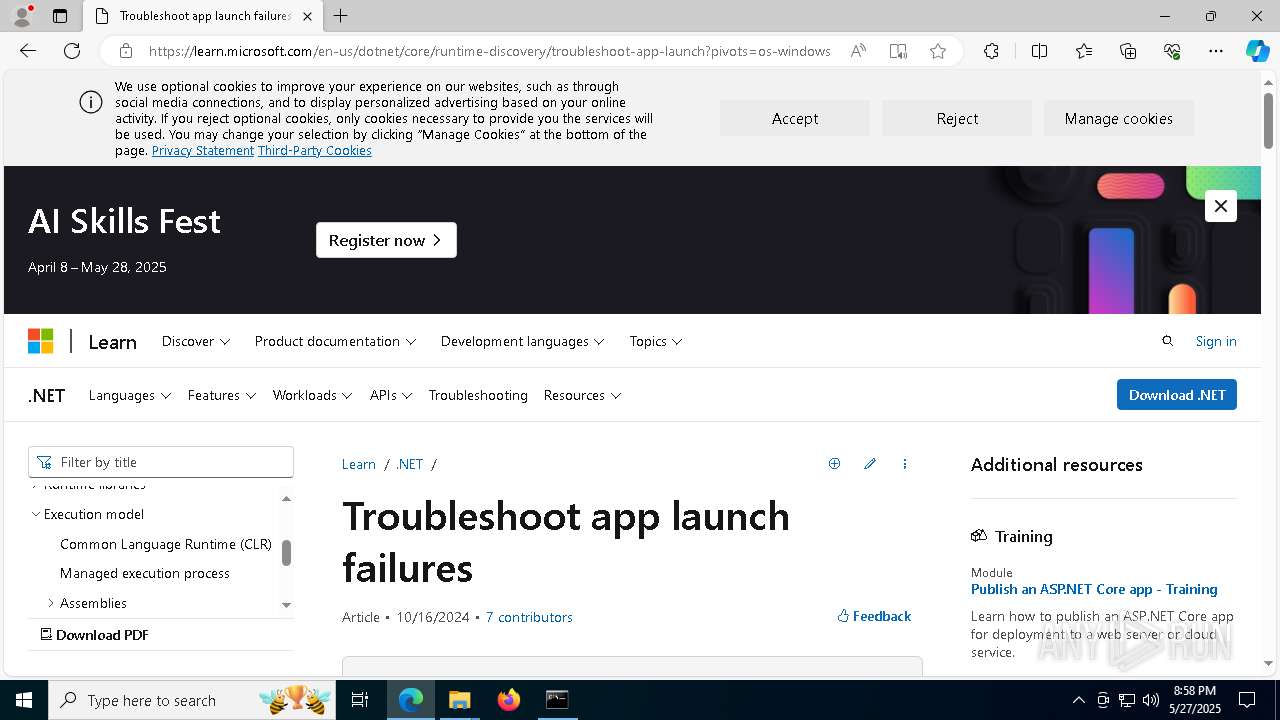
Task: Open Privacy Statement link
Action: [203, 151]
